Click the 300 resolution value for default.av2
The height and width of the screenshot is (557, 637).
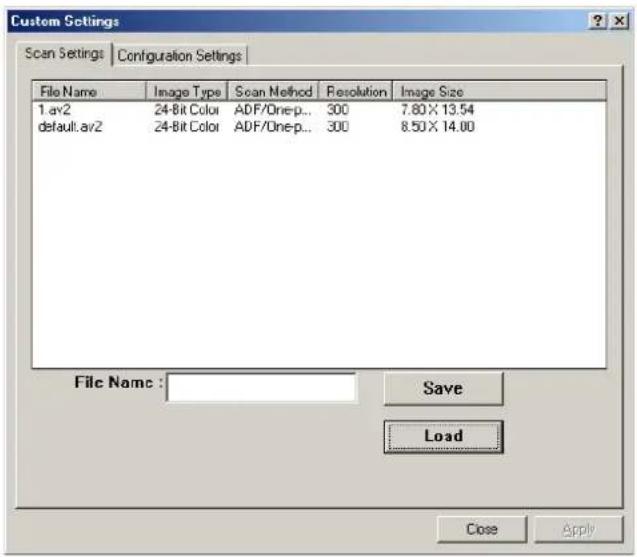pyautogui.click(x=338, y=126)
